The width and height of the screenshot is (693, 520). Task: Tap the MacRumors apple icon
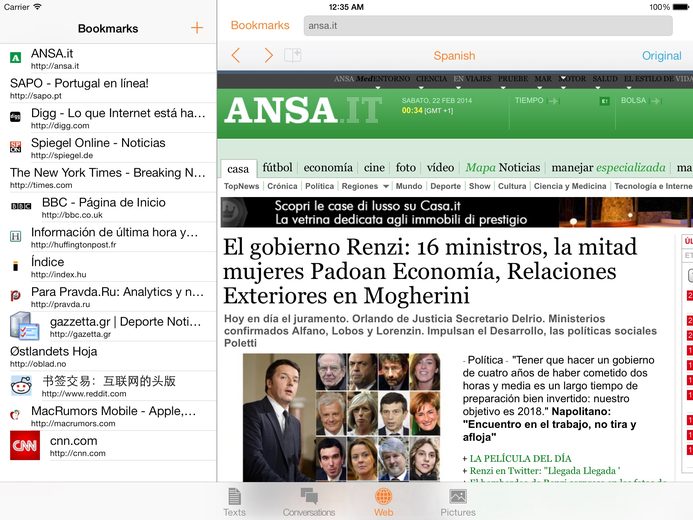pyautogui.click(x=15, y=415)
